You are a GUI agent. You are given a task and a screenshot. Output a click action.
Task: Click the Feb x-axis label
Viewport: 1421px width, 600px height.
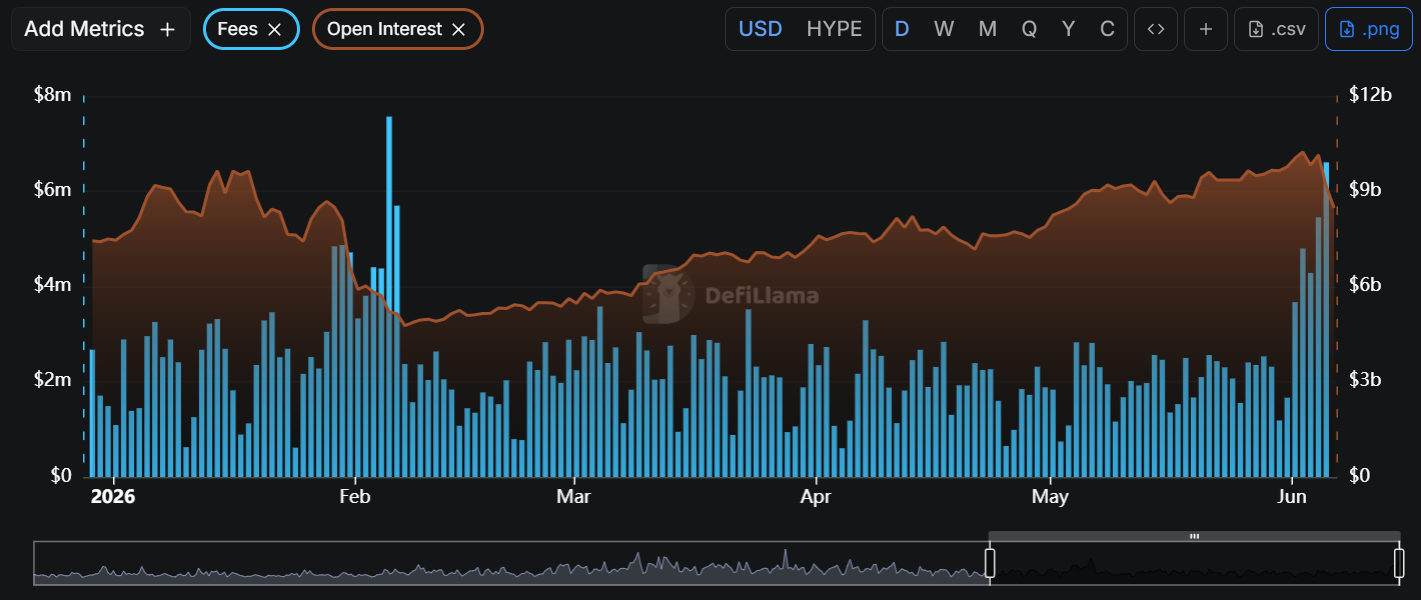point(355,497)
